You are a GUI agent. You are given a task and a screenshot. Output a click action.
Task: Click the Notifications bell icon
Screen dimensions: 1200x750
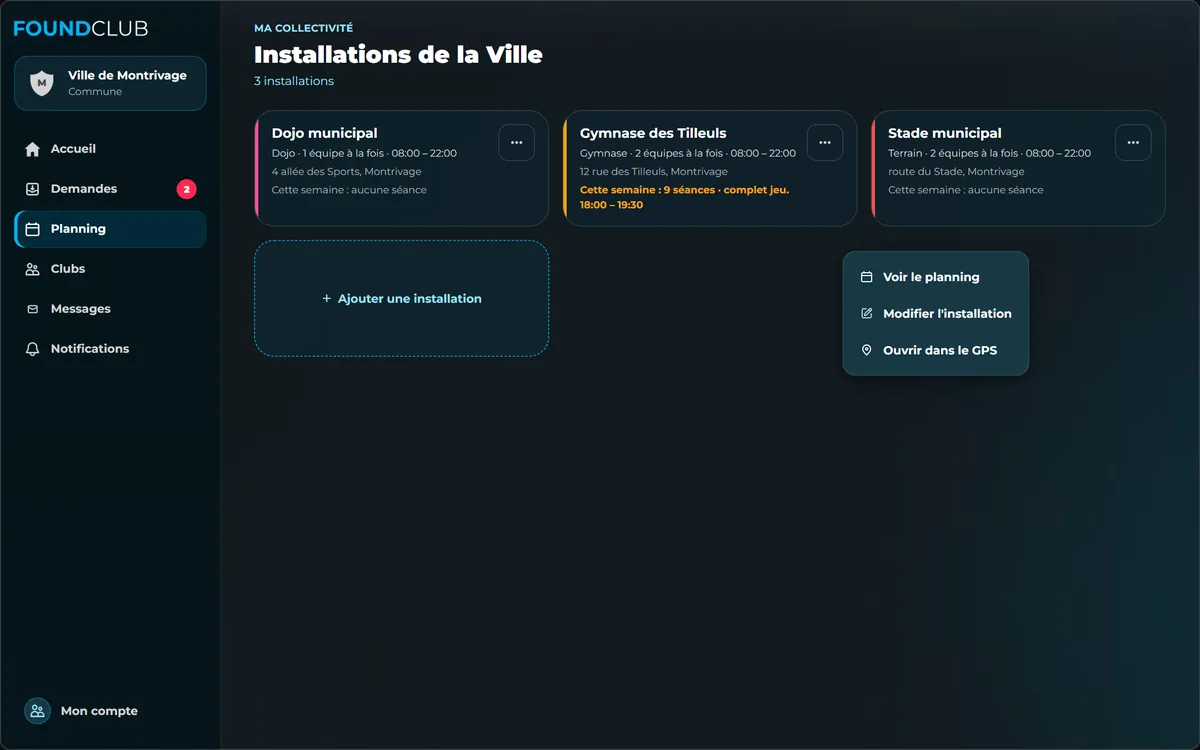(32, 349)
